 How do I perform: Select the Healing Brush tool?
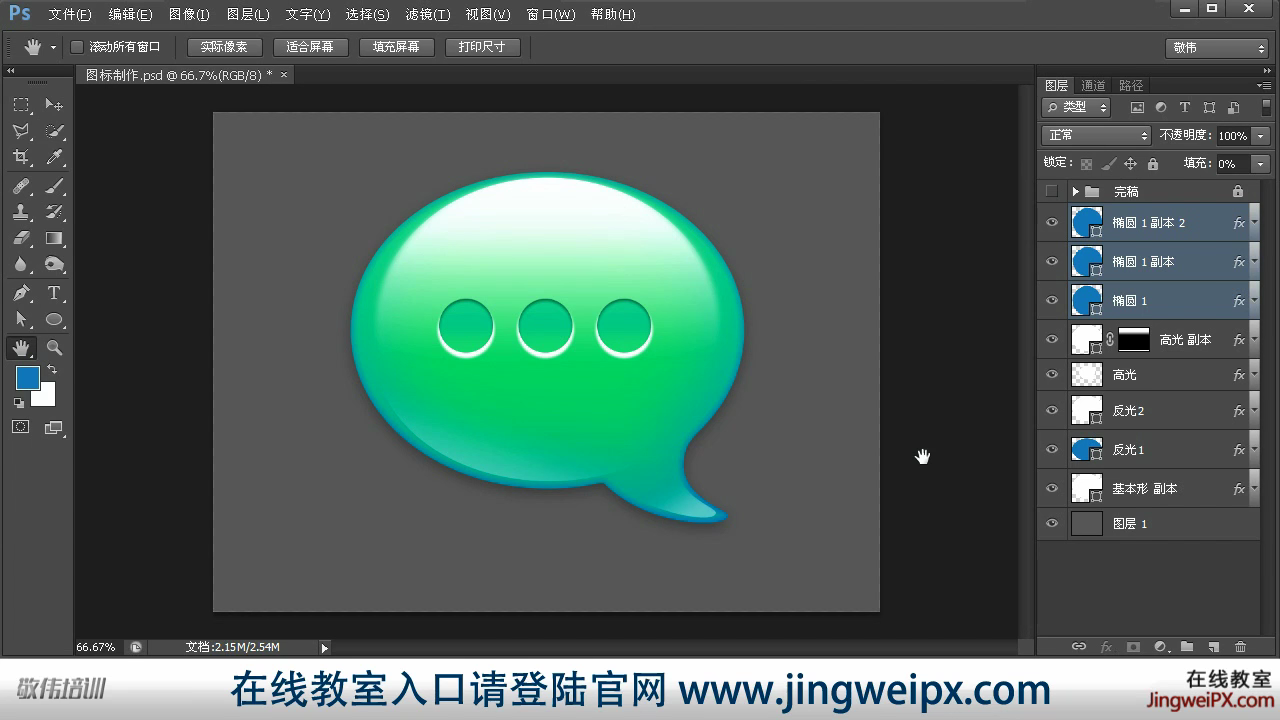21,186
